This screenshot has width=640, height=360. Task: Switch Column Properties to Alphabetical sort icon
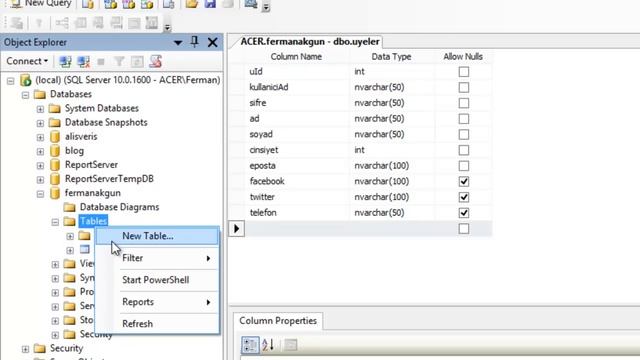tap(268, 345)
